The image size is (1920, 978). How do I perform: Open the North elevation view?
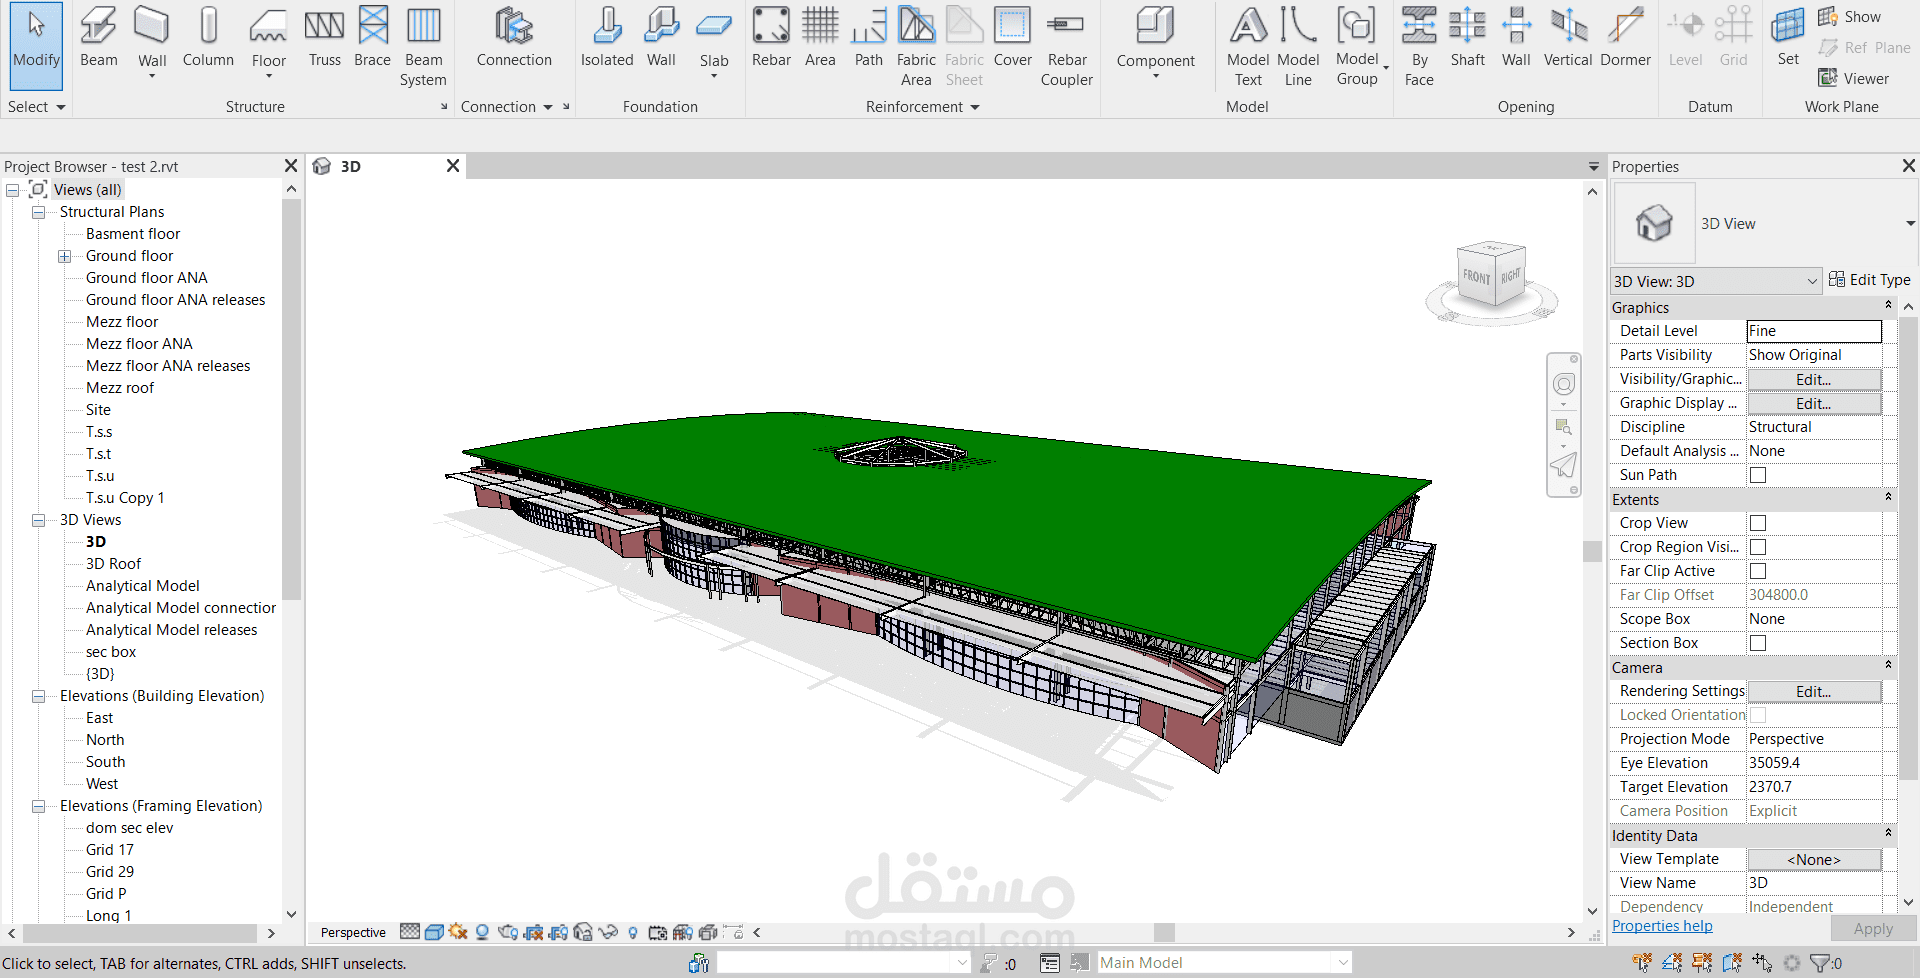[x=105, y=740]
